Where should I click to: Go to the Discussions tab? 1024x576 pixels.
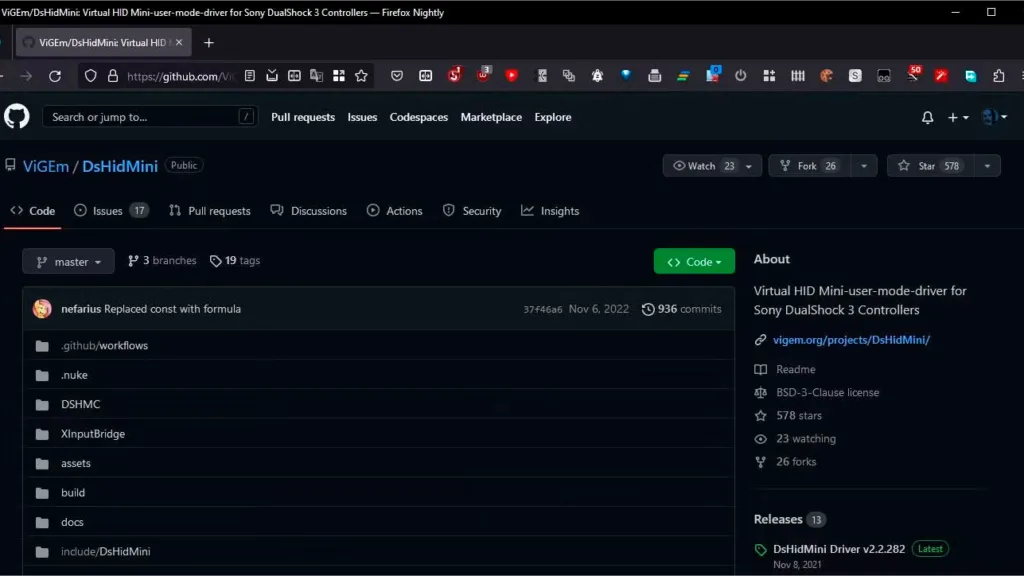[x=308, y=211]
